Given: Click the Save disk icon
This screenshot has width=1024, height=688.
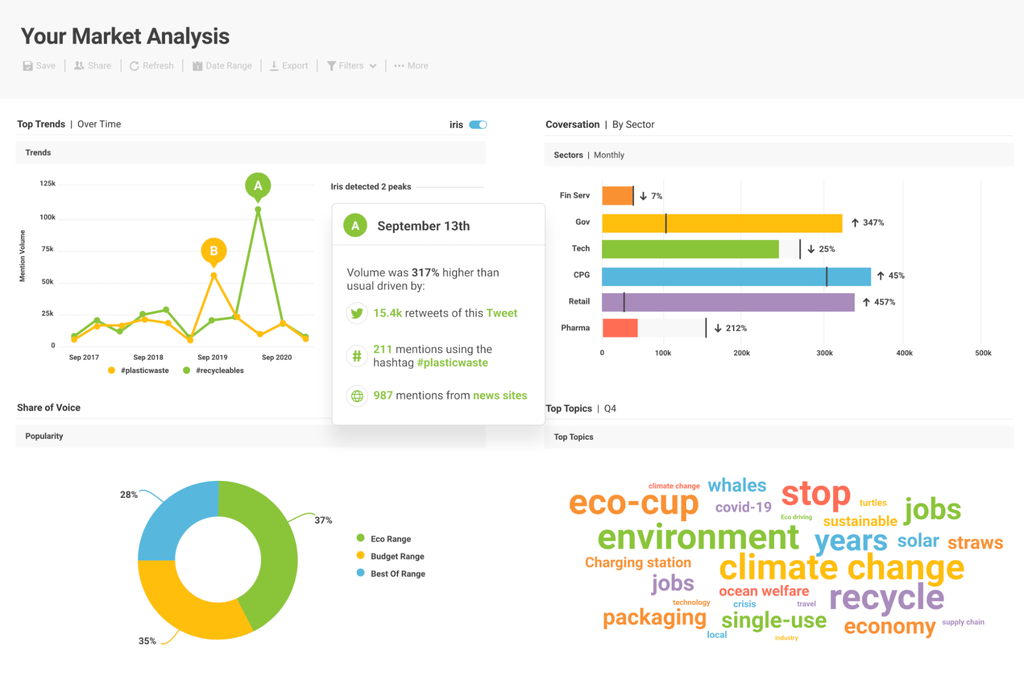Looking at the screenshot, I should tap(28, 66).
